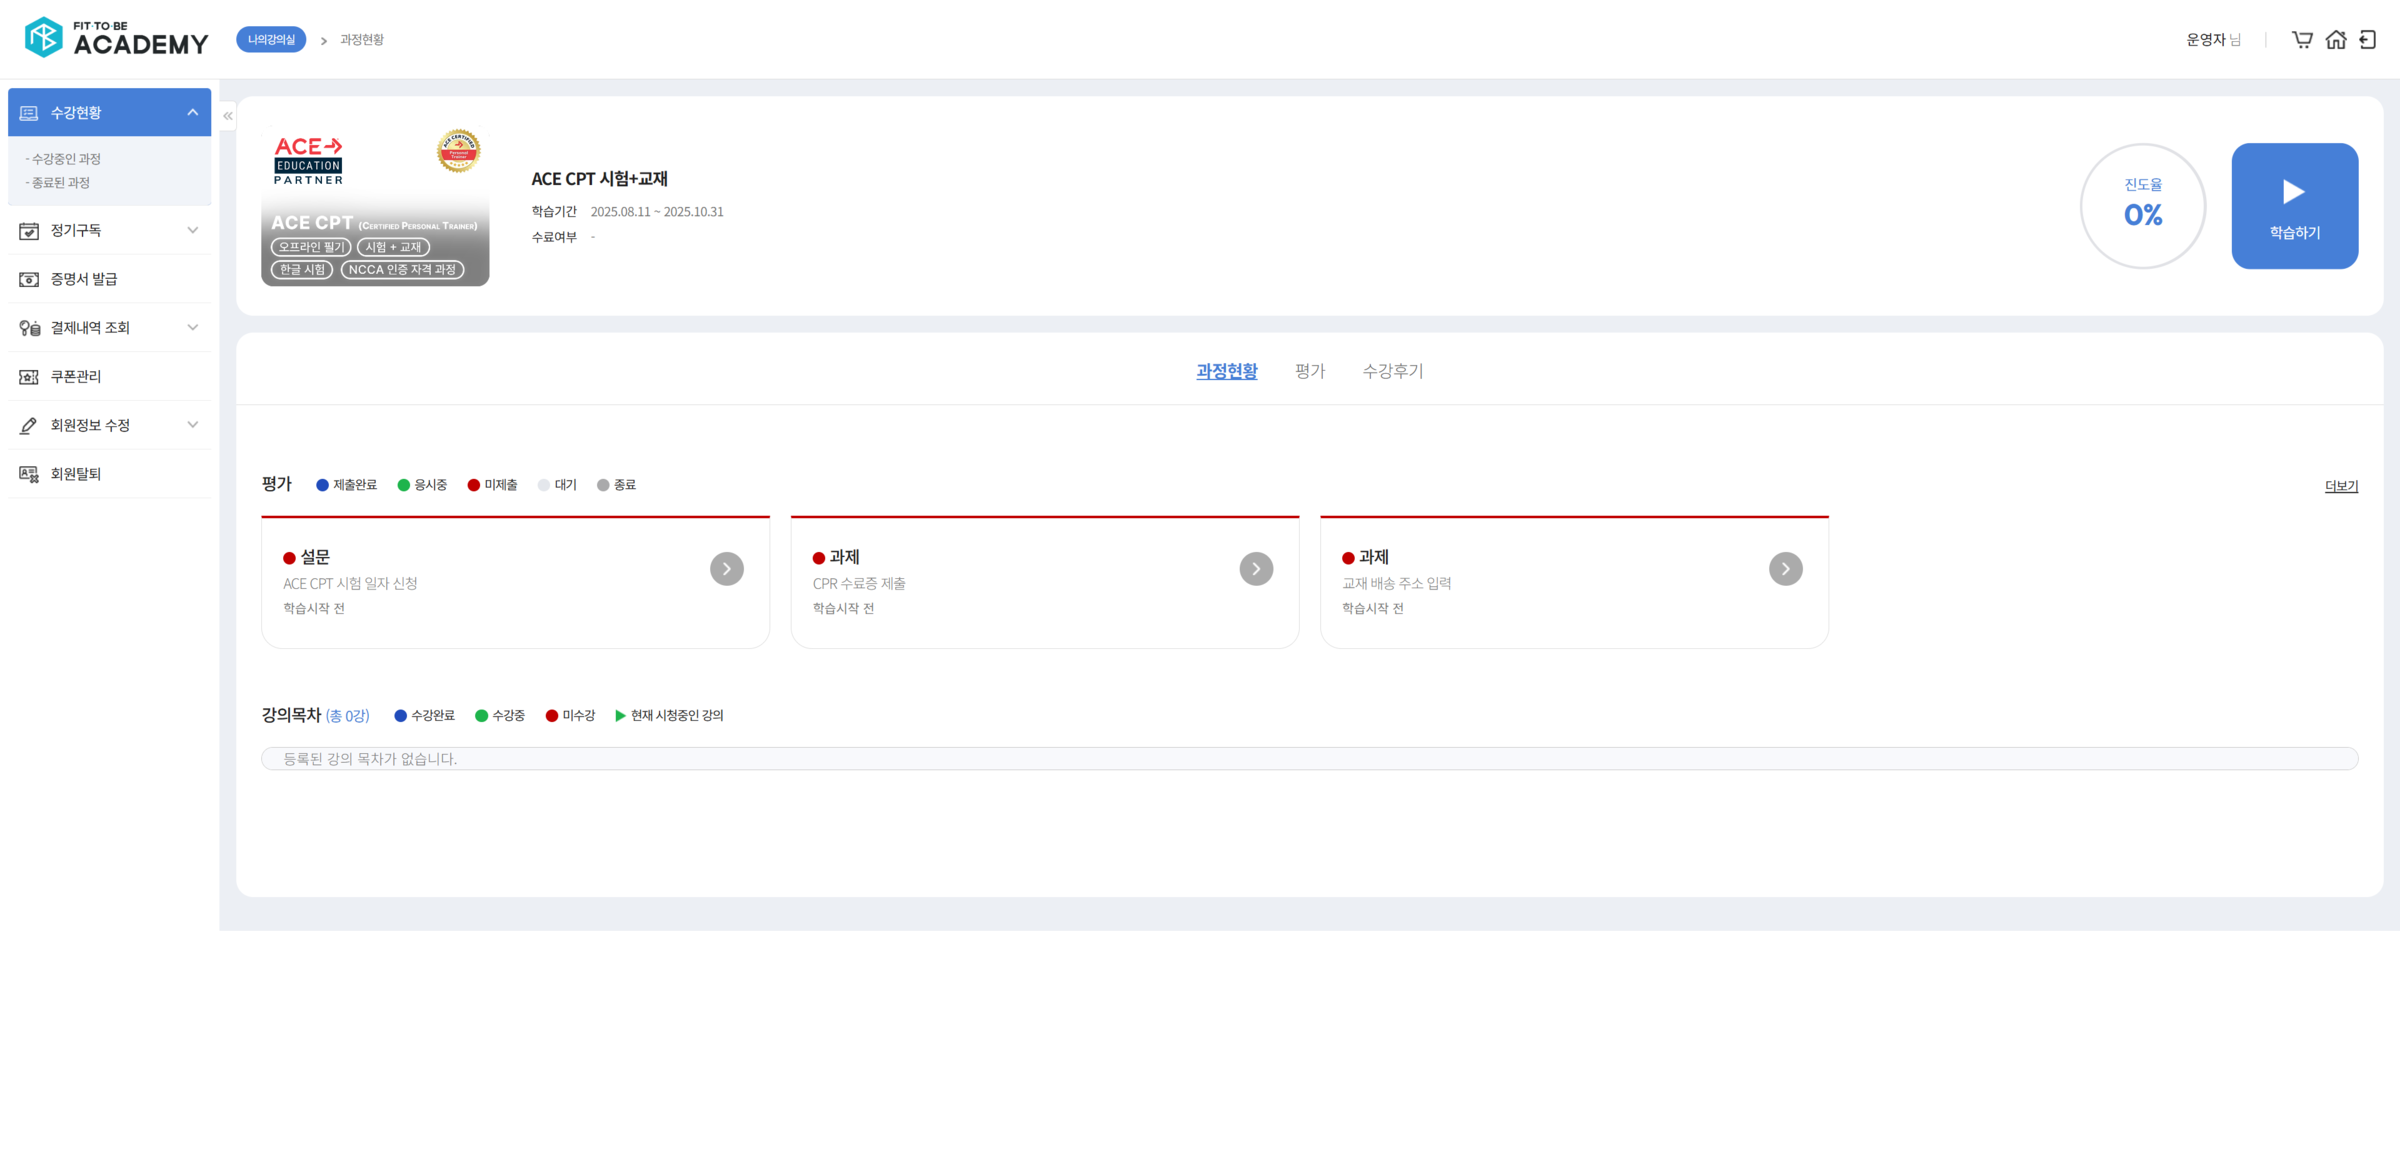Click Fit To Be Academy logo
The width and height of the screenshot is (2400, 1154).
[116, 38]
